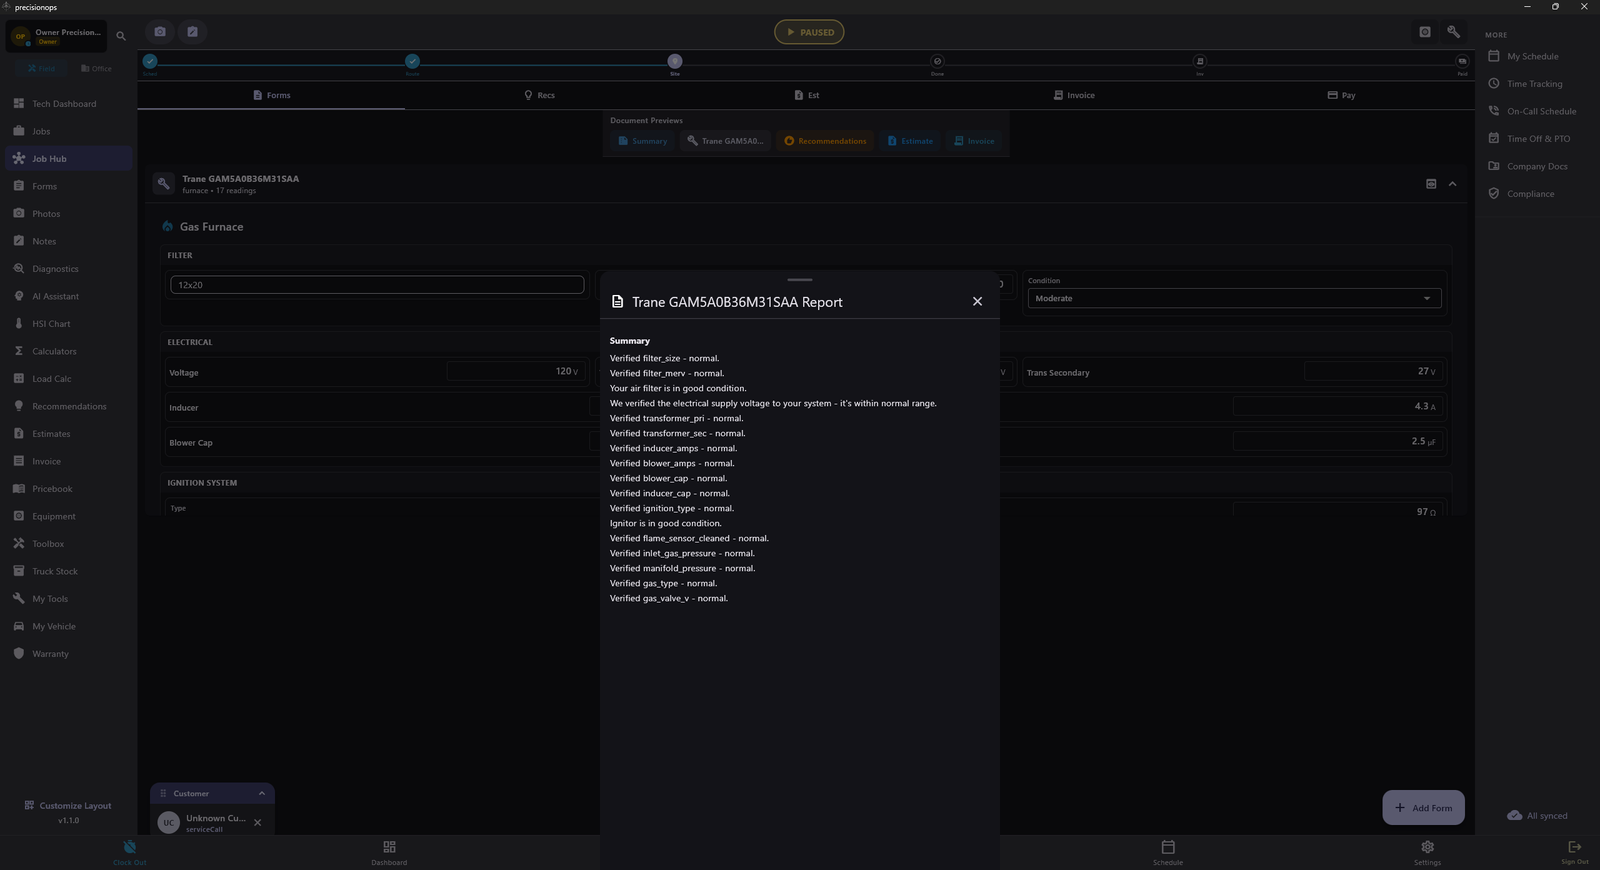Click the Sched step on the progress bar
The height and width of the screenshot is (870, 1600).
[x=150, y=64]
